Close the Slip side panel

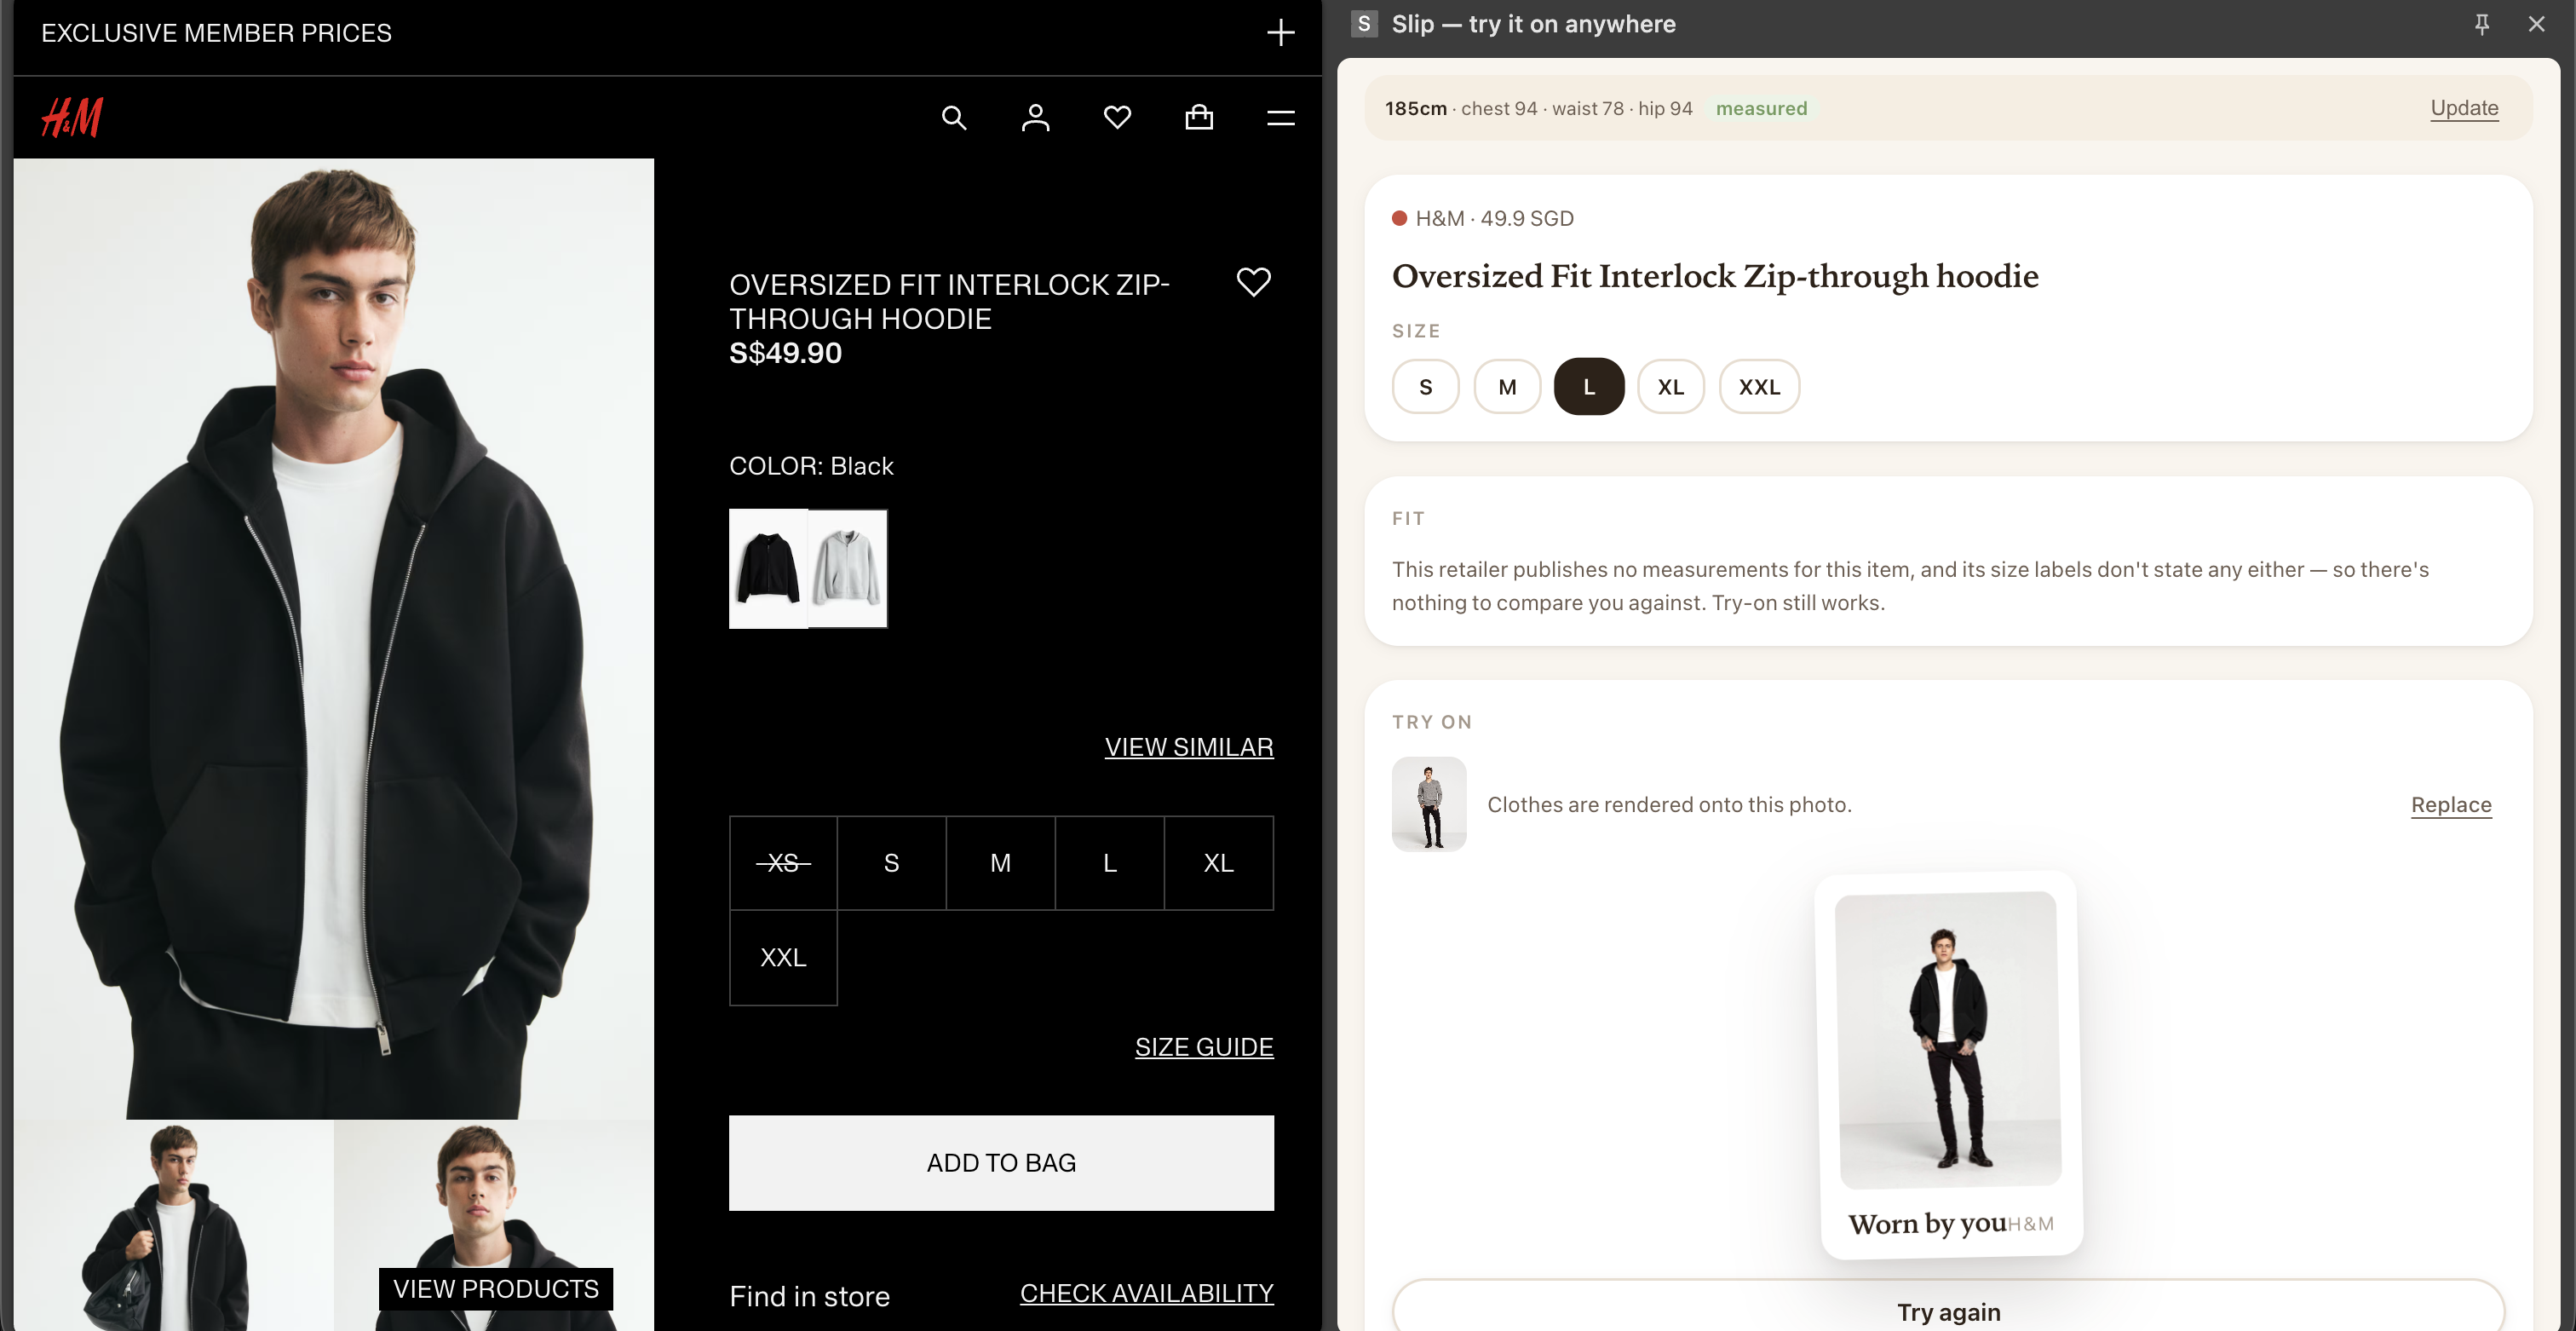pos(2536,24)
